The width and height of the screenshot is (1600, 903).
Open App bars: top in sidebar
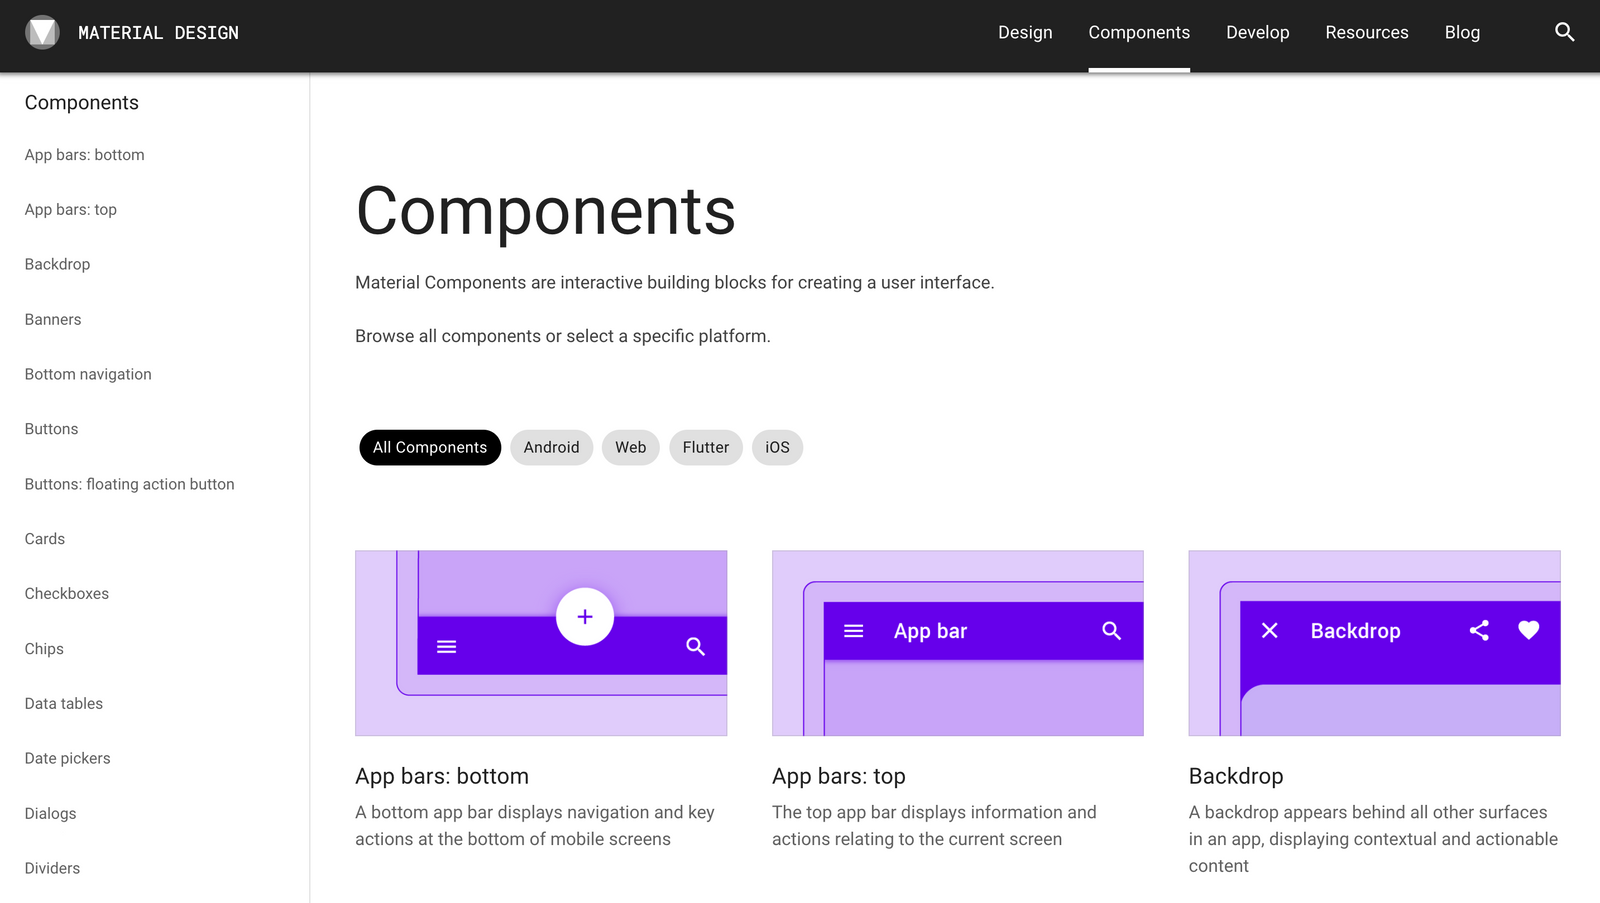coord(71,210)
